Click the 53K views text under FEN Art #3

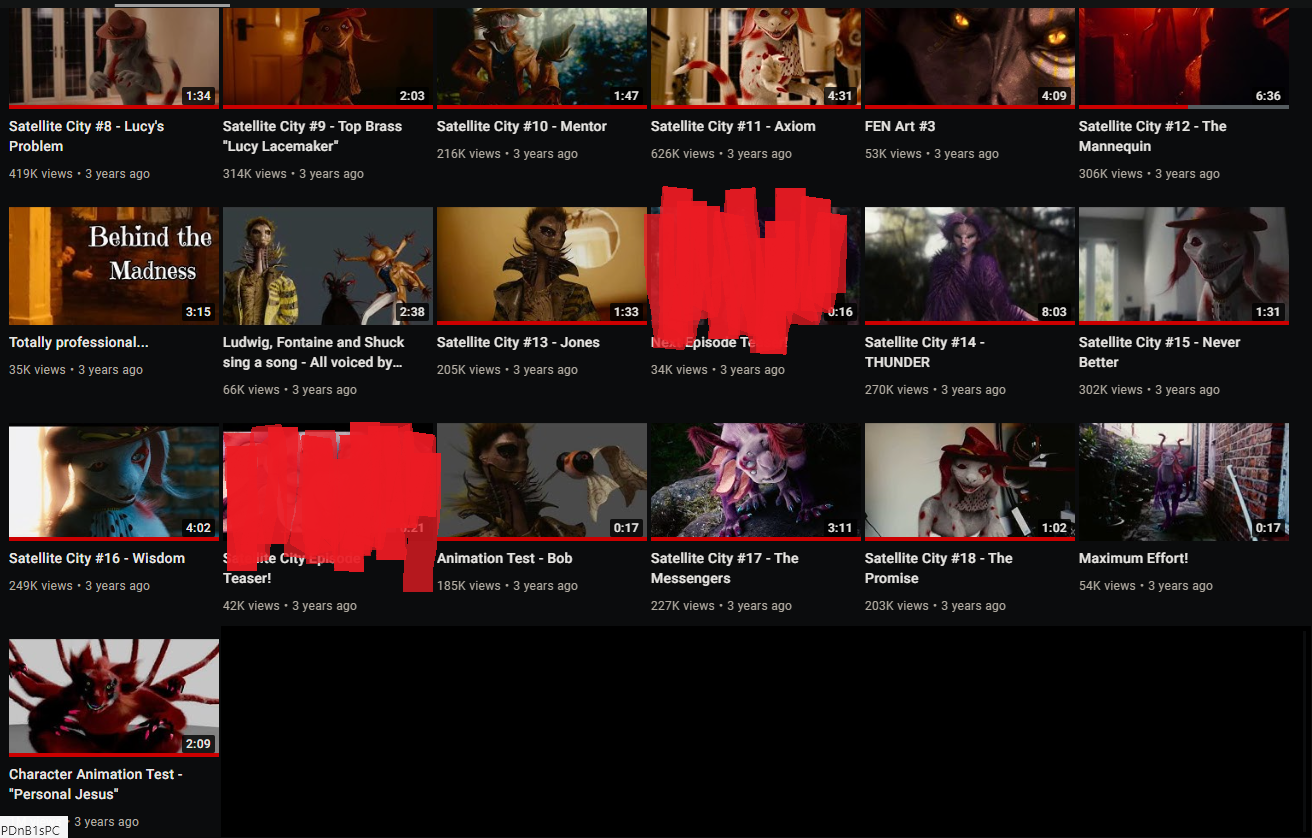click(x=893, y=154)
